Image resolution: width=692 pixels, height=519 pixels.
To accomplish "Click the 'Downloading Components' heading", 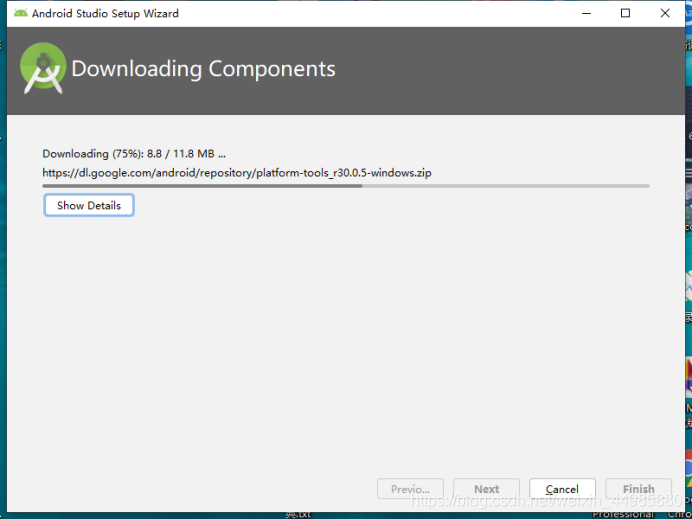I will [203, 69].
